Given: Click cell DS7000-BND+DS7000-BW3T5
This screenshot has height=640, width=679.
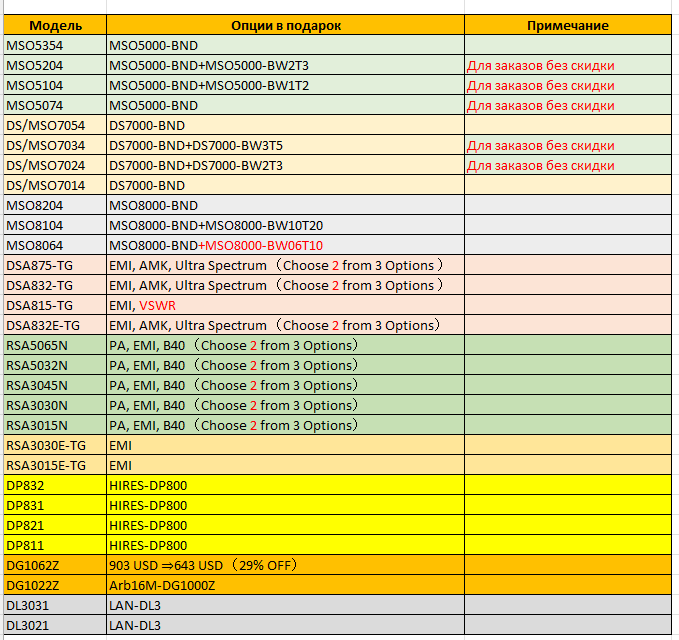Looking at the screenshot, I should [x=285, y=145].
